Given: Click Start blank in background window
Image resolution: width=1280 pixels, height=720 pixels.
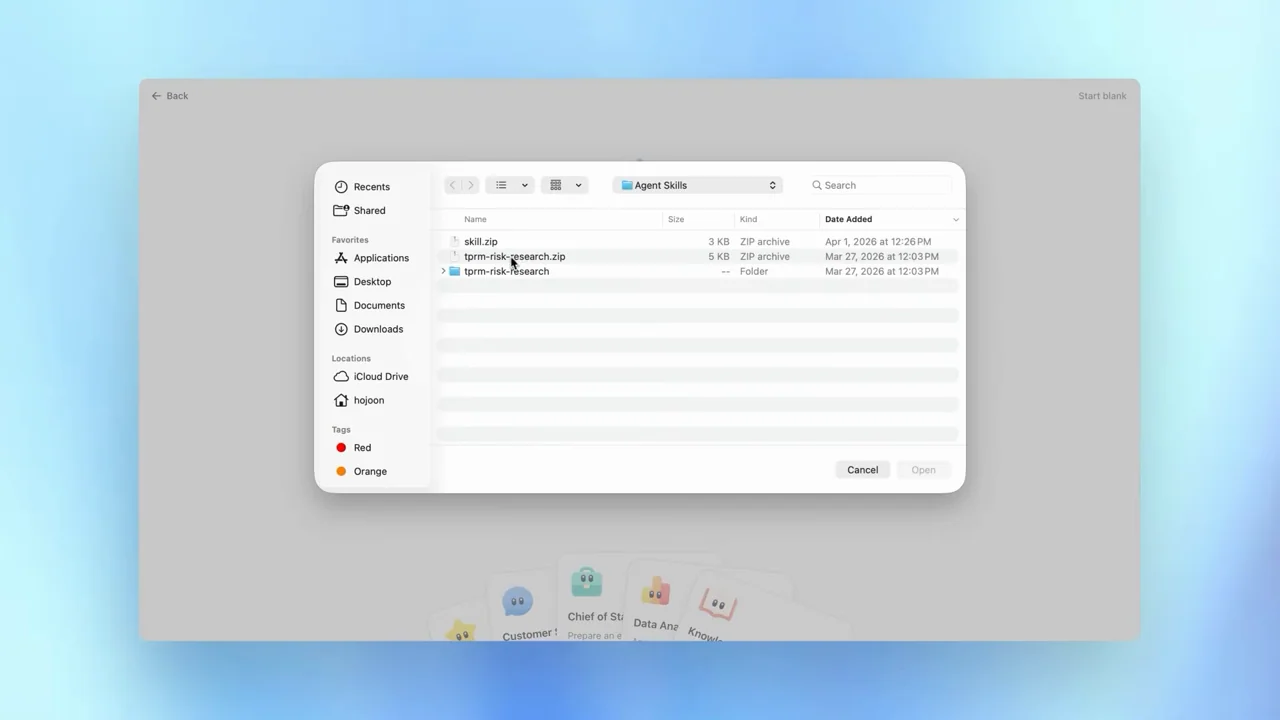Looking at the screenshot, I should coord(1102,96).
